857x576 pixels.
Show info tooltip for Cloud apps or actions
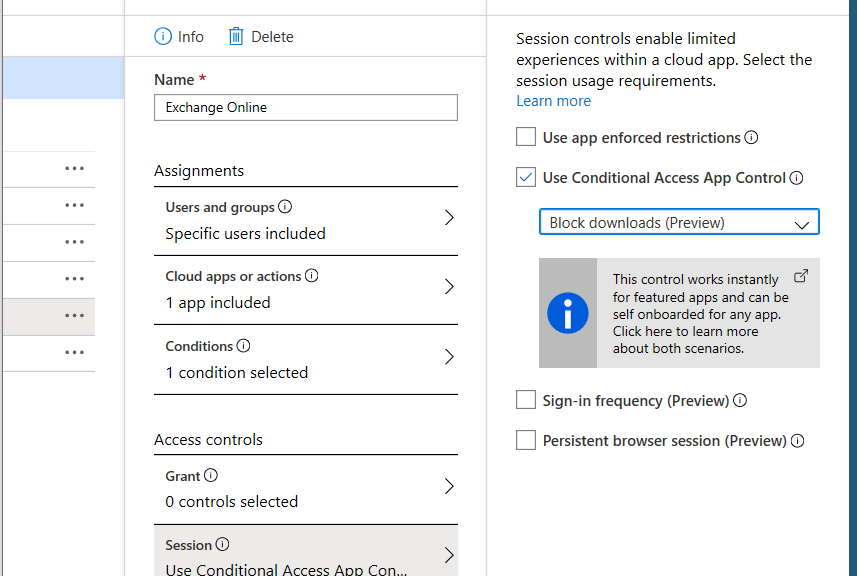click(312, 275)
